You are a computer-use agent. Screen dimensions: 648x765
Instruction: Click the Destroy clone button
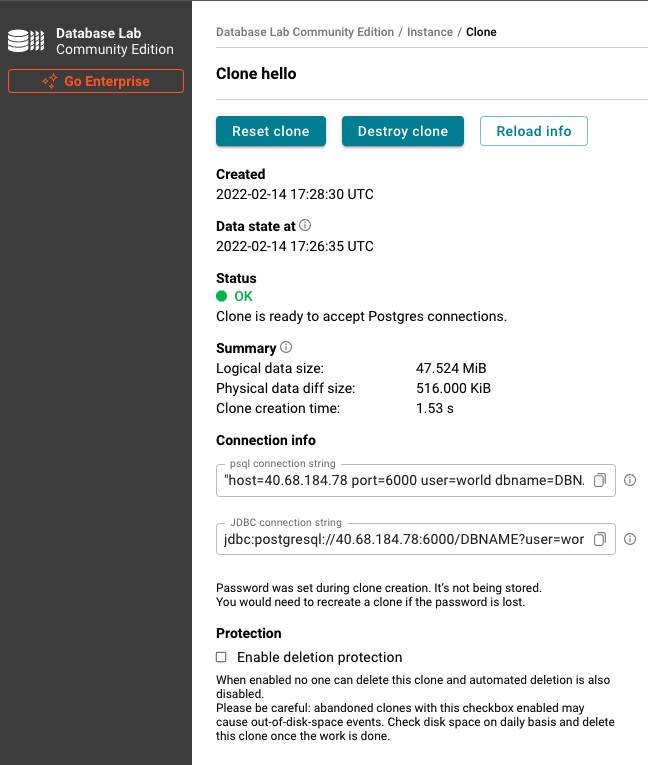pos(403,131)
